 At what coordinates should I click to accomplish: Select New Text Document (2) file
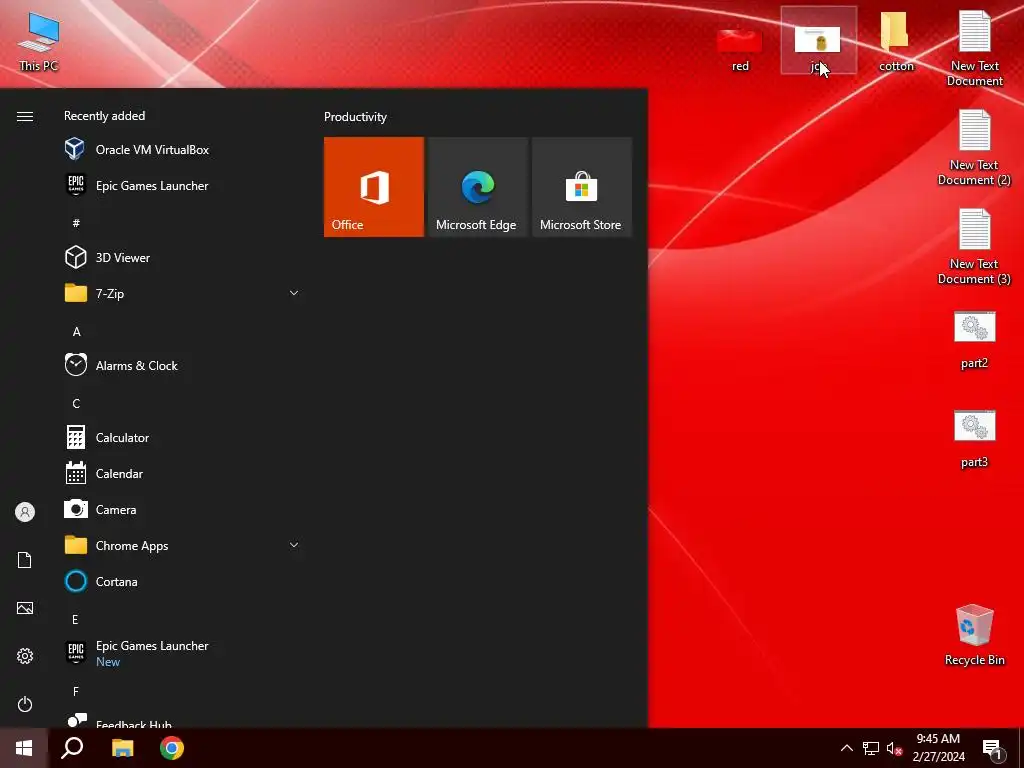click(x=974, y=148)
